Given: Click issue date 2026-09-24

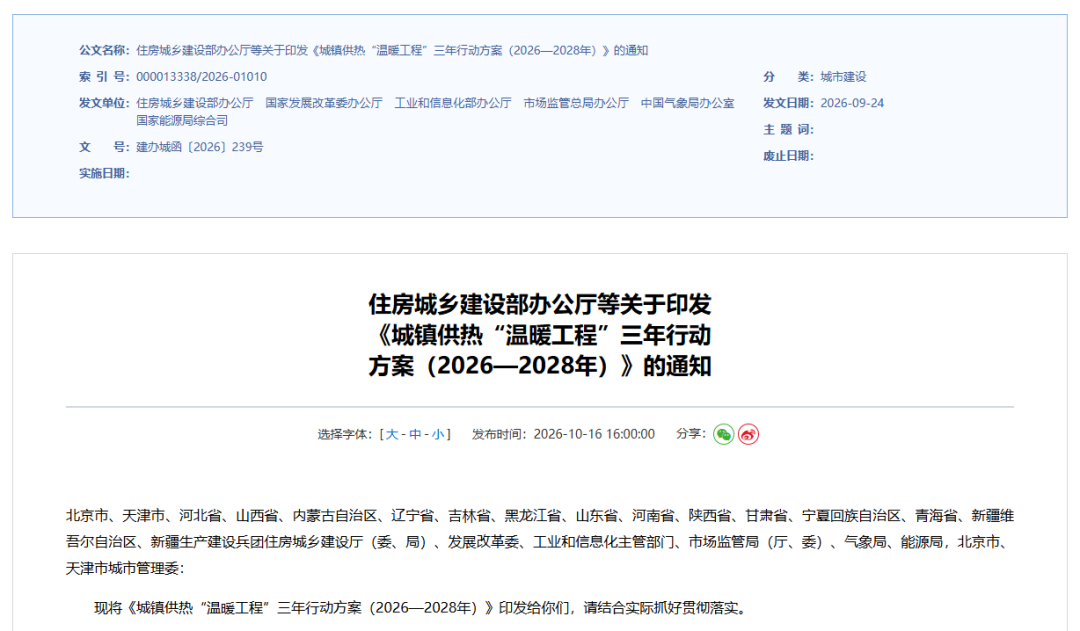Looking at the screenshot, I should click(x=852, y=103).
